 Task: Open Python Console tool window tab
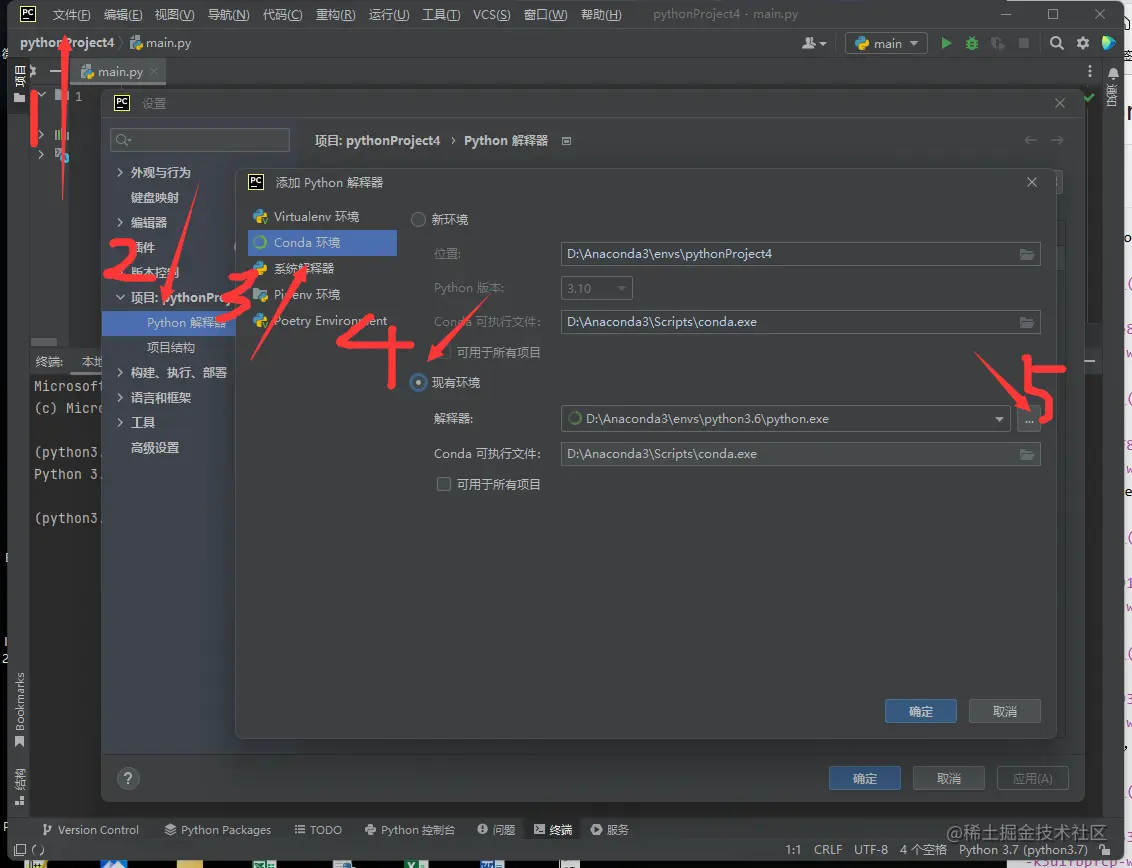pyautogui.click(x=409, y=830)
